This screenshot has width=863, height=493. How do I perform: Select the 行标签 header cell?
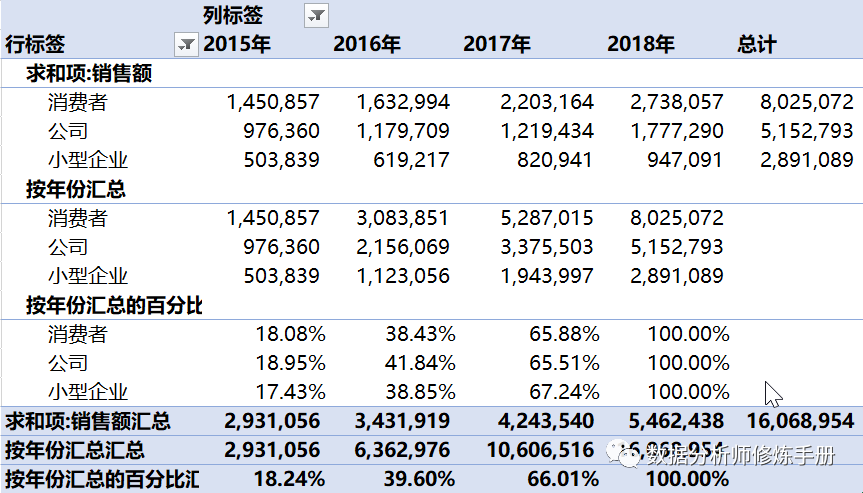coord(35,44)
